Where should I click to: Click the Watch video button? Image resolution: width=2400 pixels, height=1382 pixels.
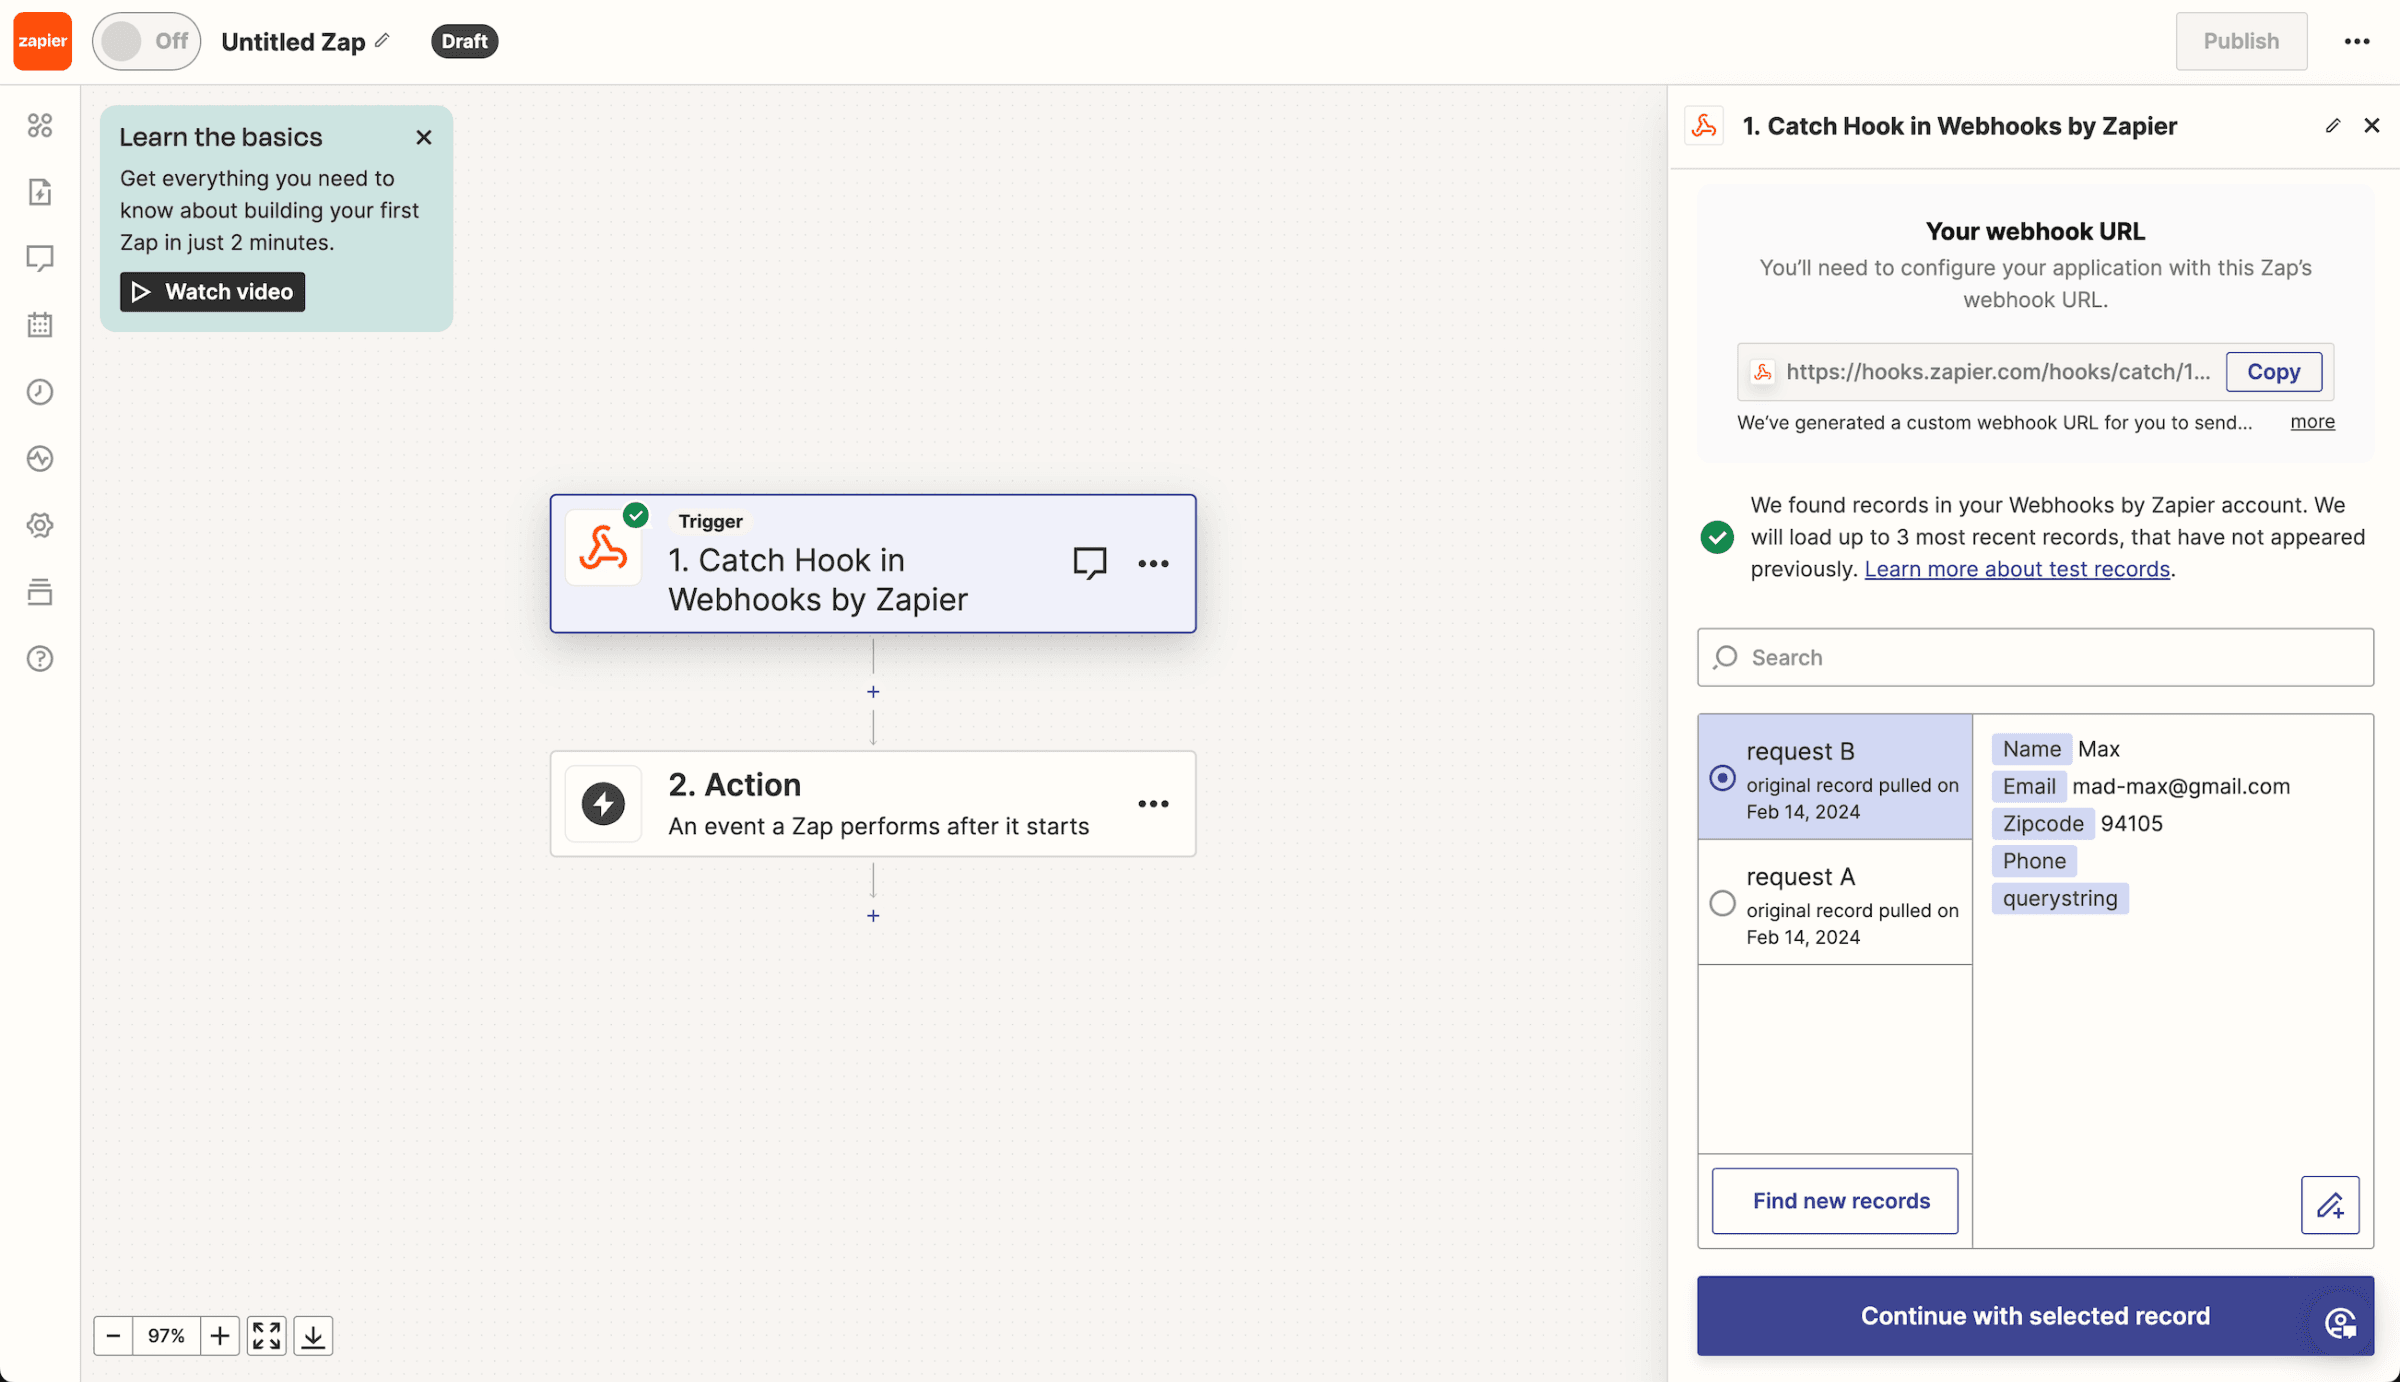coord(212,292)
